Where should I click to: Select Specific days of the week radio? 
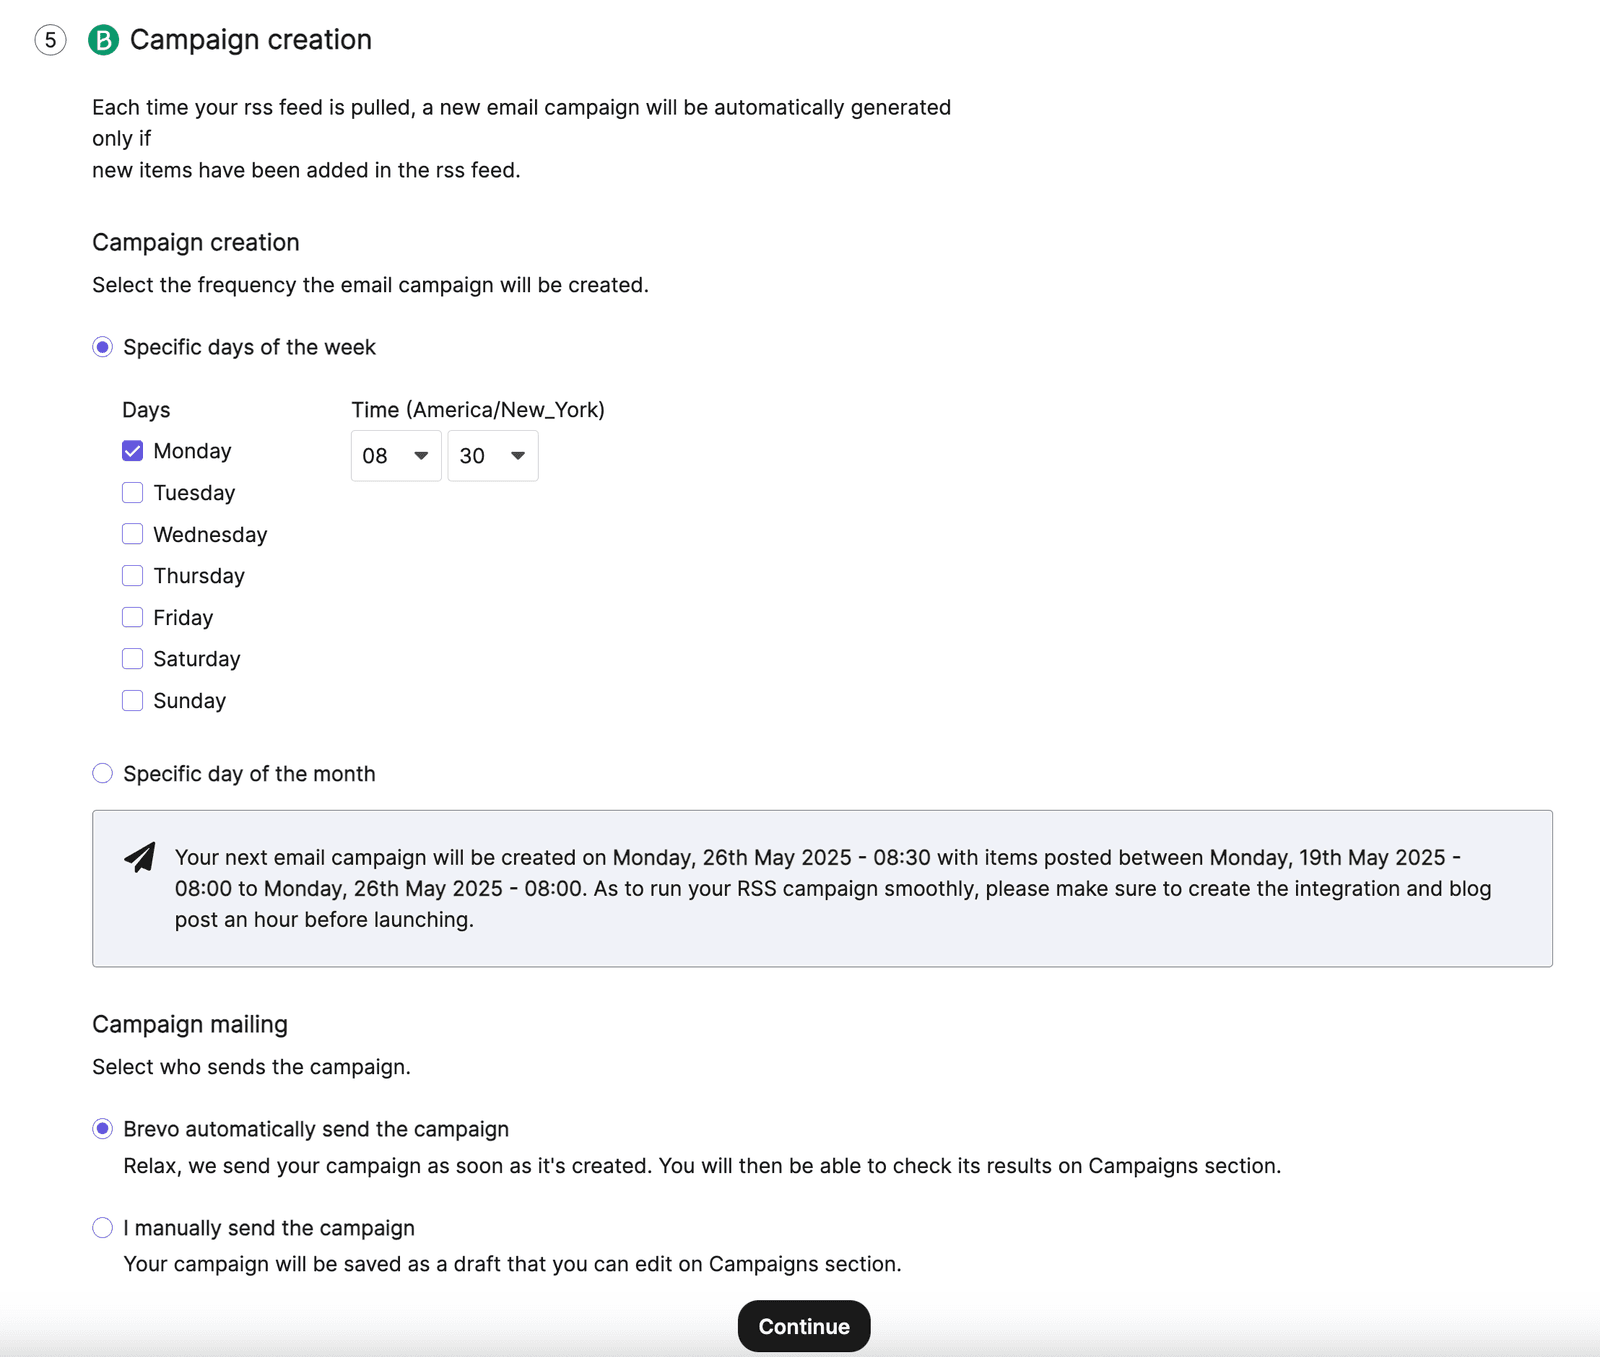click(102, 347)
